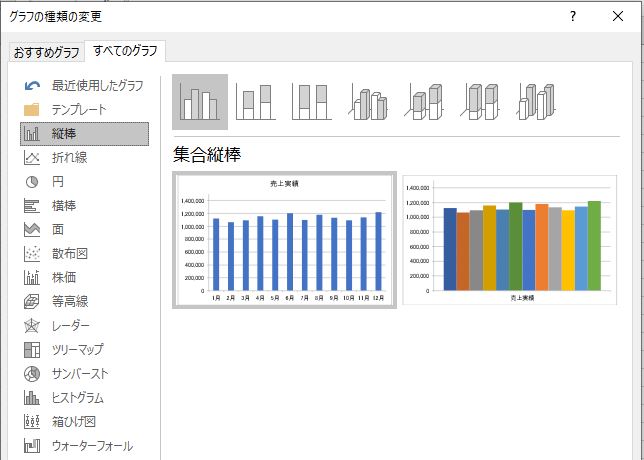Image resolution: width=644 pixels, height=460 pixels.
Task: Select the 折れ線 line chart category
Action: tap(84, 158)
